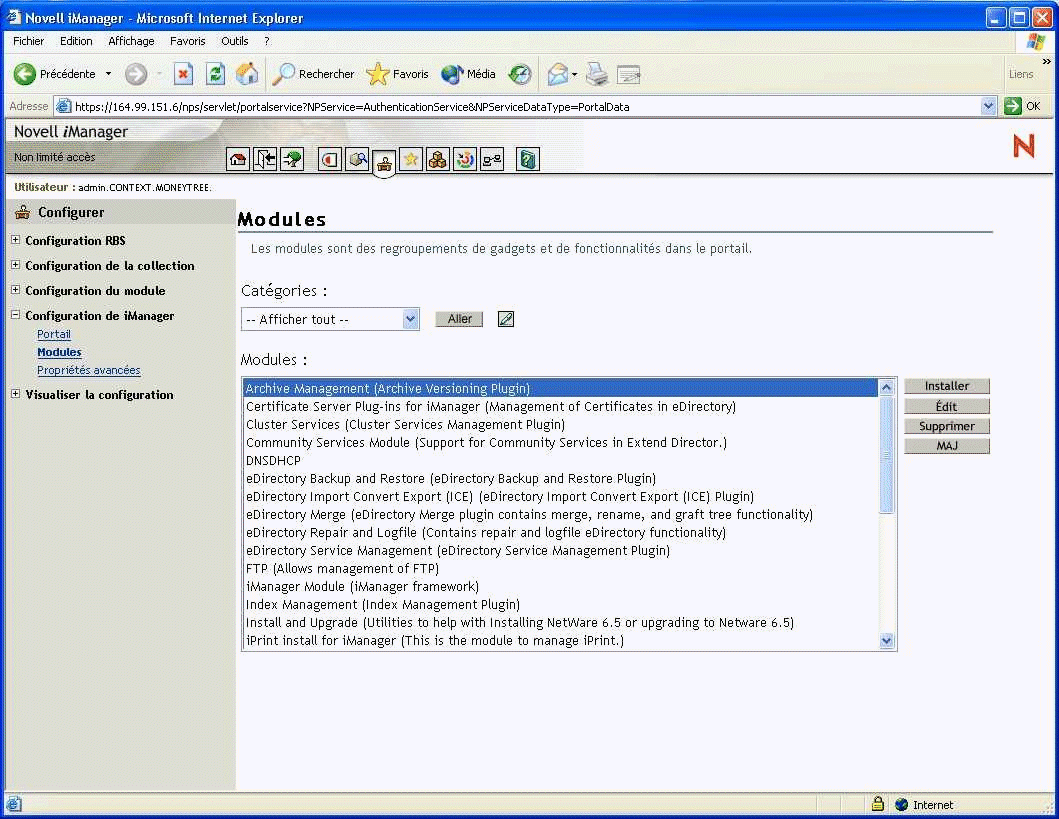Click the Rechercher toolbar icon
The height and width of the screenshot is (819, 1059).
click(x=314, y=74)
